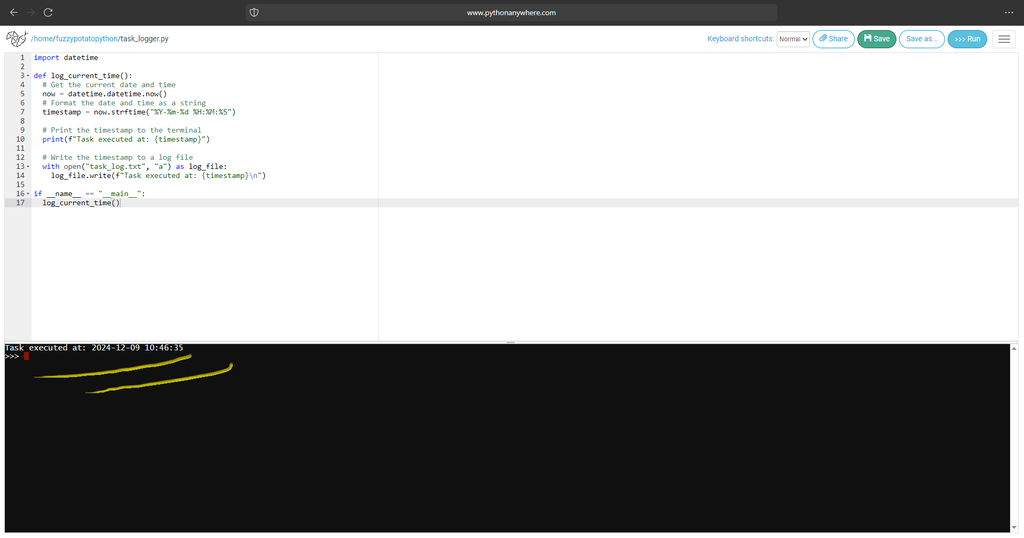The image size is (1024, 538).
Task: Click the console scrollbar up arrow
Action: (x=1014, y=349)
